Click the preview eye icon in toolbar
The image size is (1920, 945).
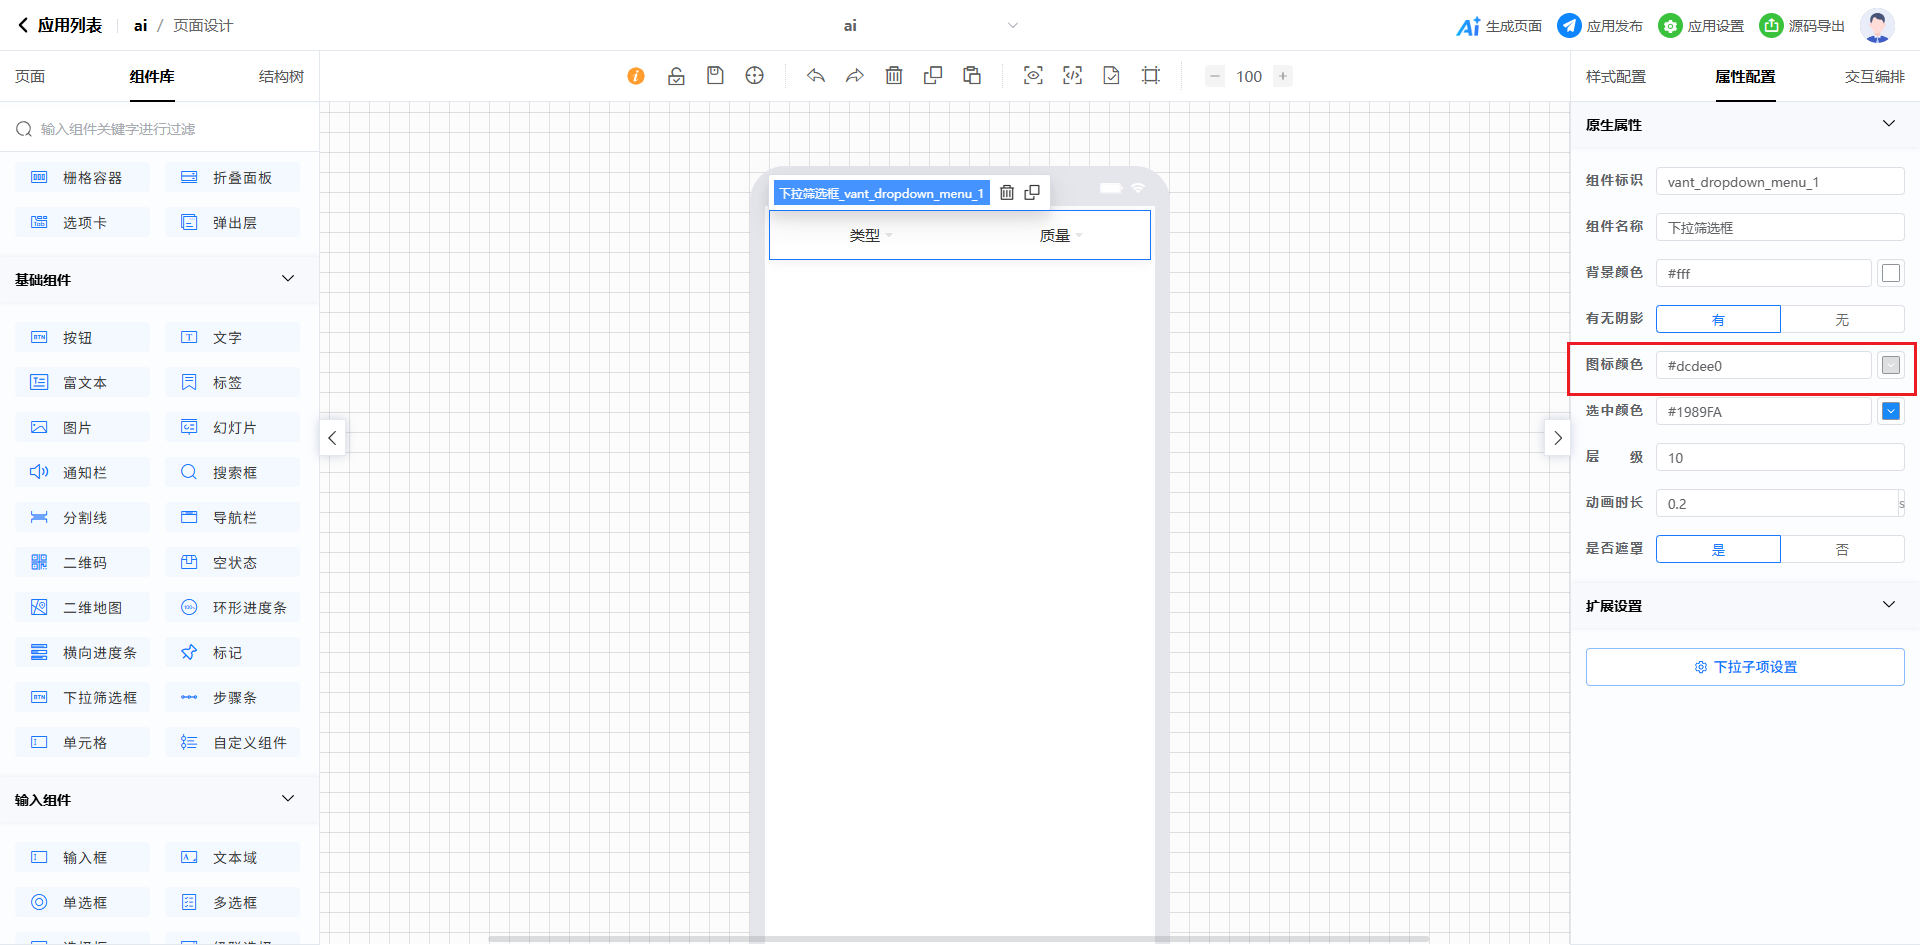click(1033, 76)
